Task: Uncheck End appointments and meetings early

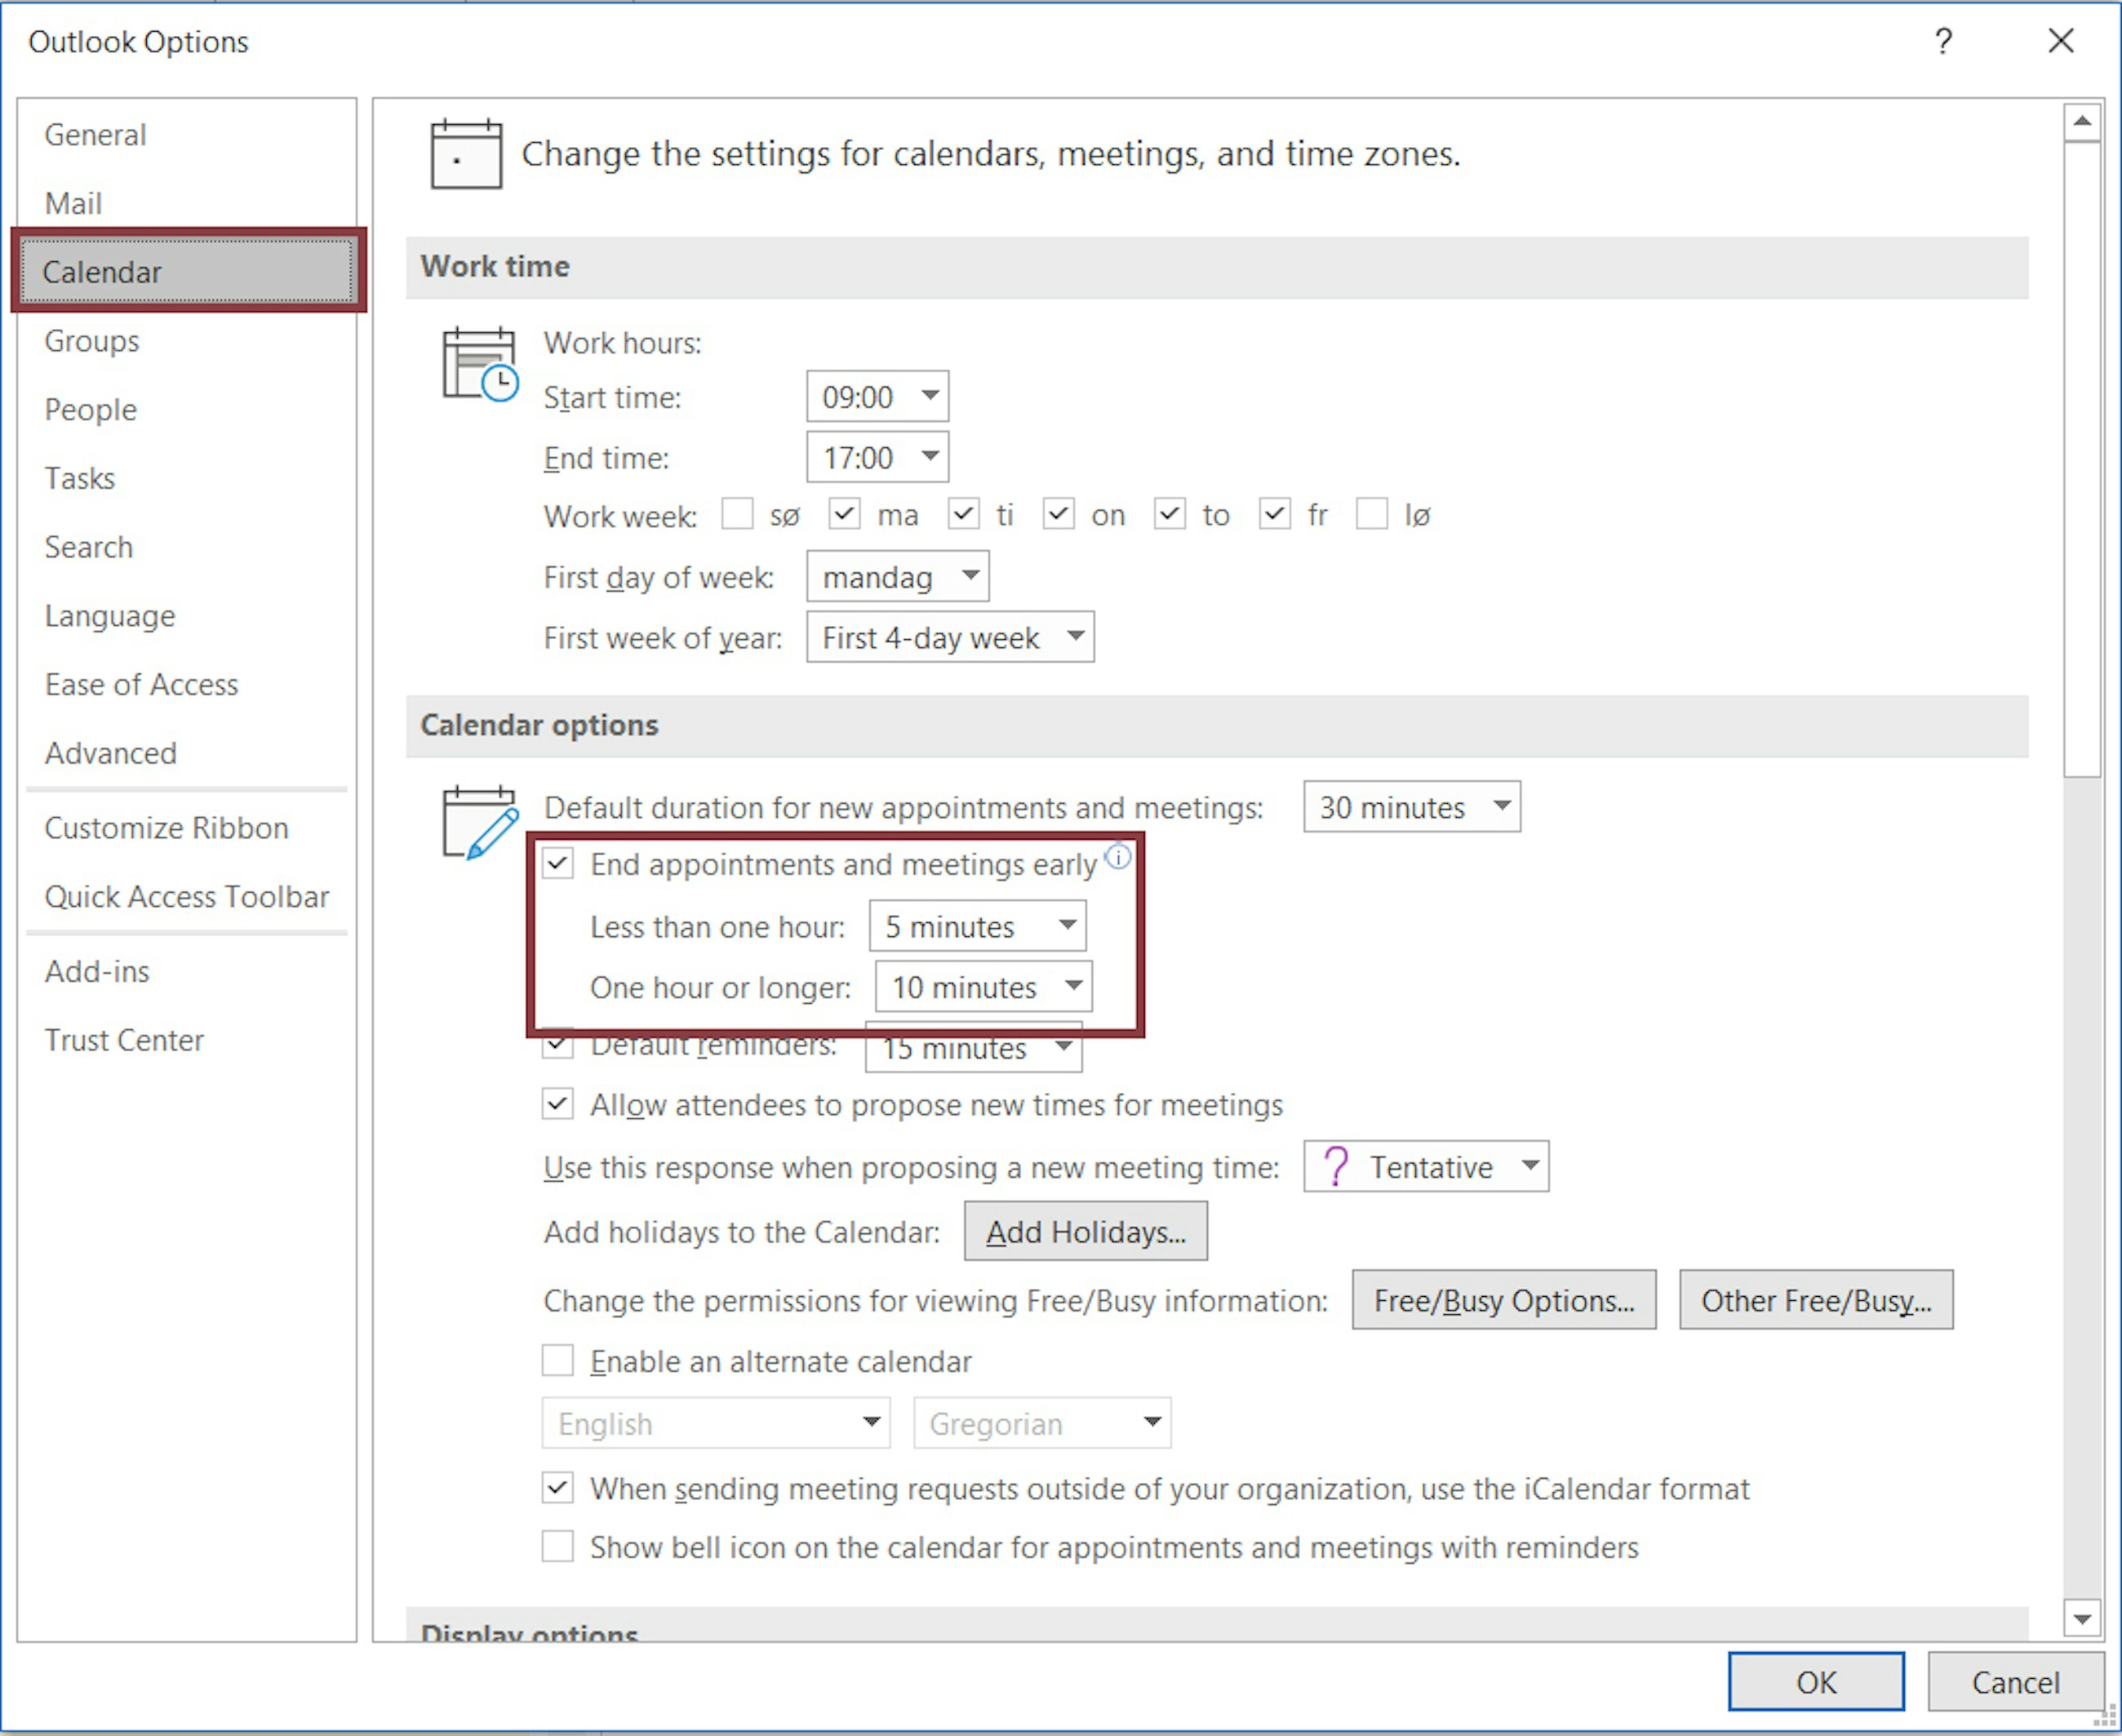Action: (558, 863)
